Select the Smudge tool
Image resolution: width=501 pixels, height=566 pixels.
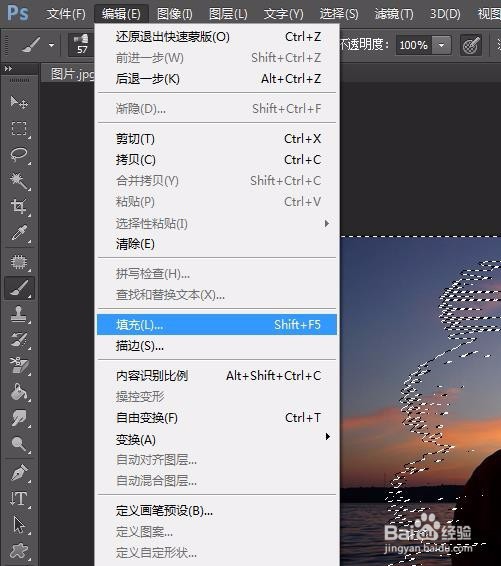[x=19, y=418]
